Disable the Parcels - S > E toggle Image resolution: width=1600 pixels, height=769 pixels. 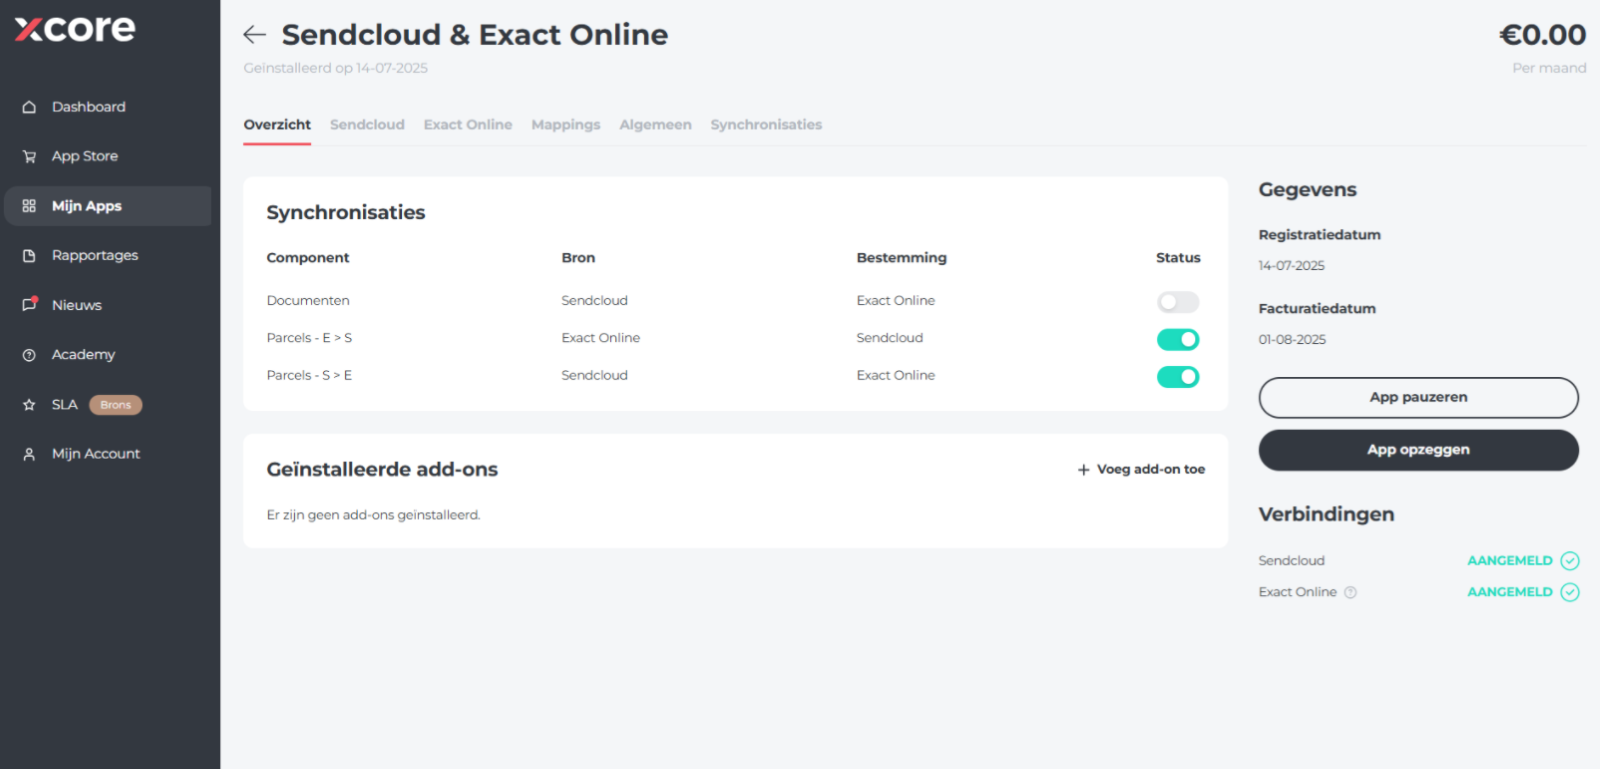click(1178, 377)
